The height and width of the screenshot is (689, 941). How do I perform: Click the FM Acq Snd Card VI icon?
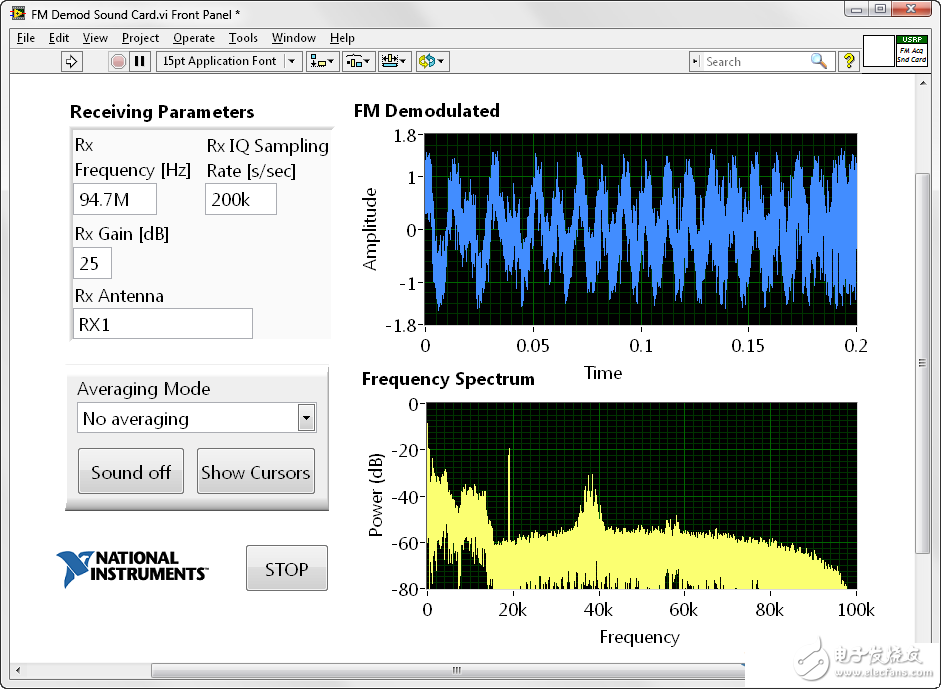click(x=911, y=51)
